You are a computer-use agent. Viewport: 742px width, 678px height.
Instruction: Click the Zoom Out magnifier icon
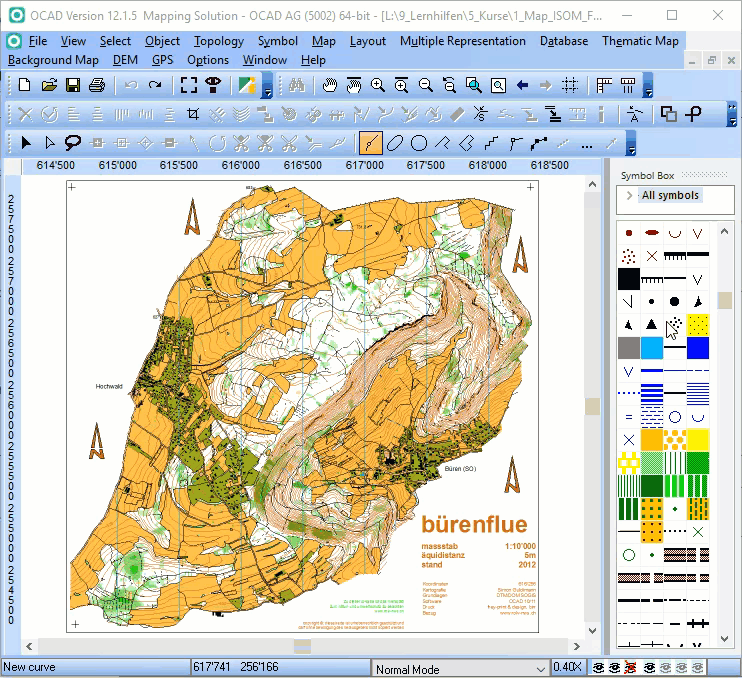pos(426,85)
